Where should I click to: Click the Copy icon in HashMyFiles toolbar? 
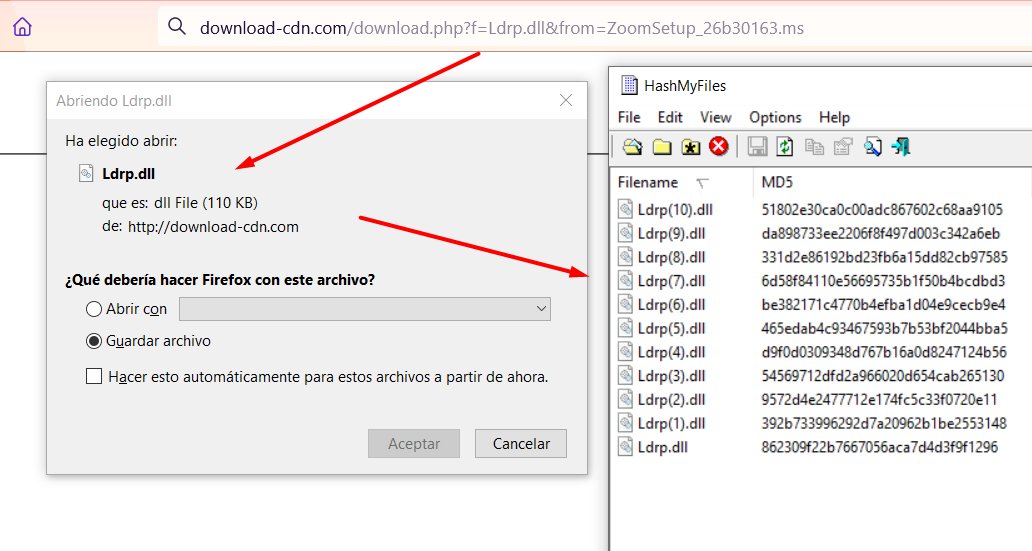click(x=814, y=147)
